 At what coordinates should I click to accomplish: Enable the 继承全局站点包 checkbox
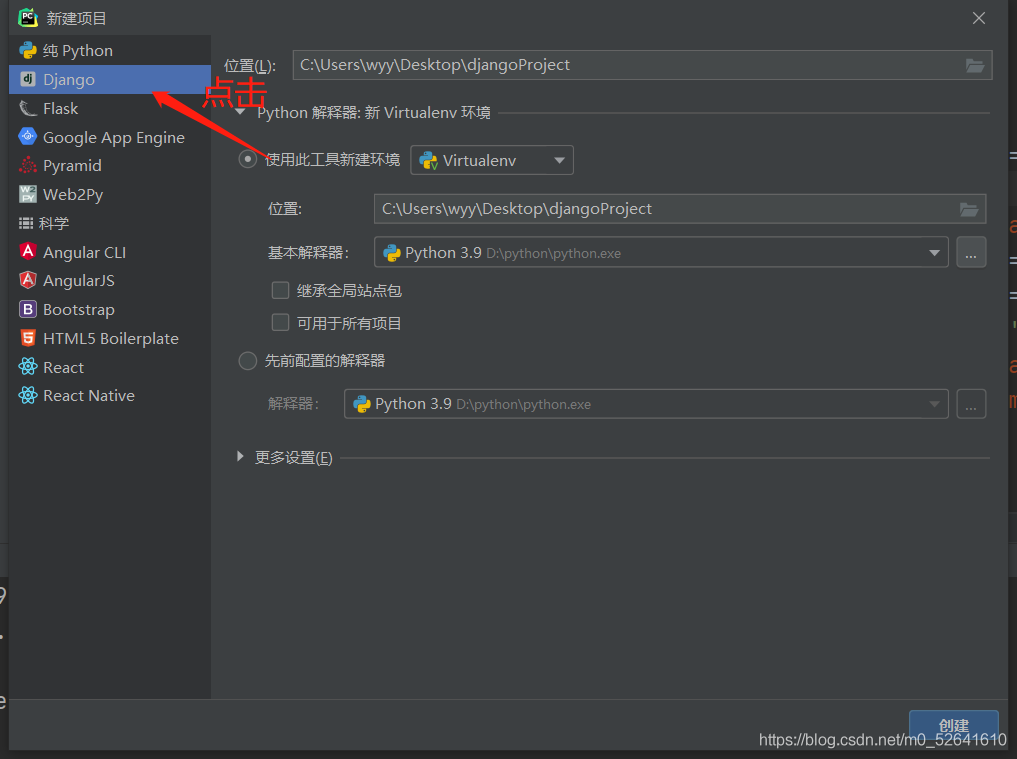[280, 290]
